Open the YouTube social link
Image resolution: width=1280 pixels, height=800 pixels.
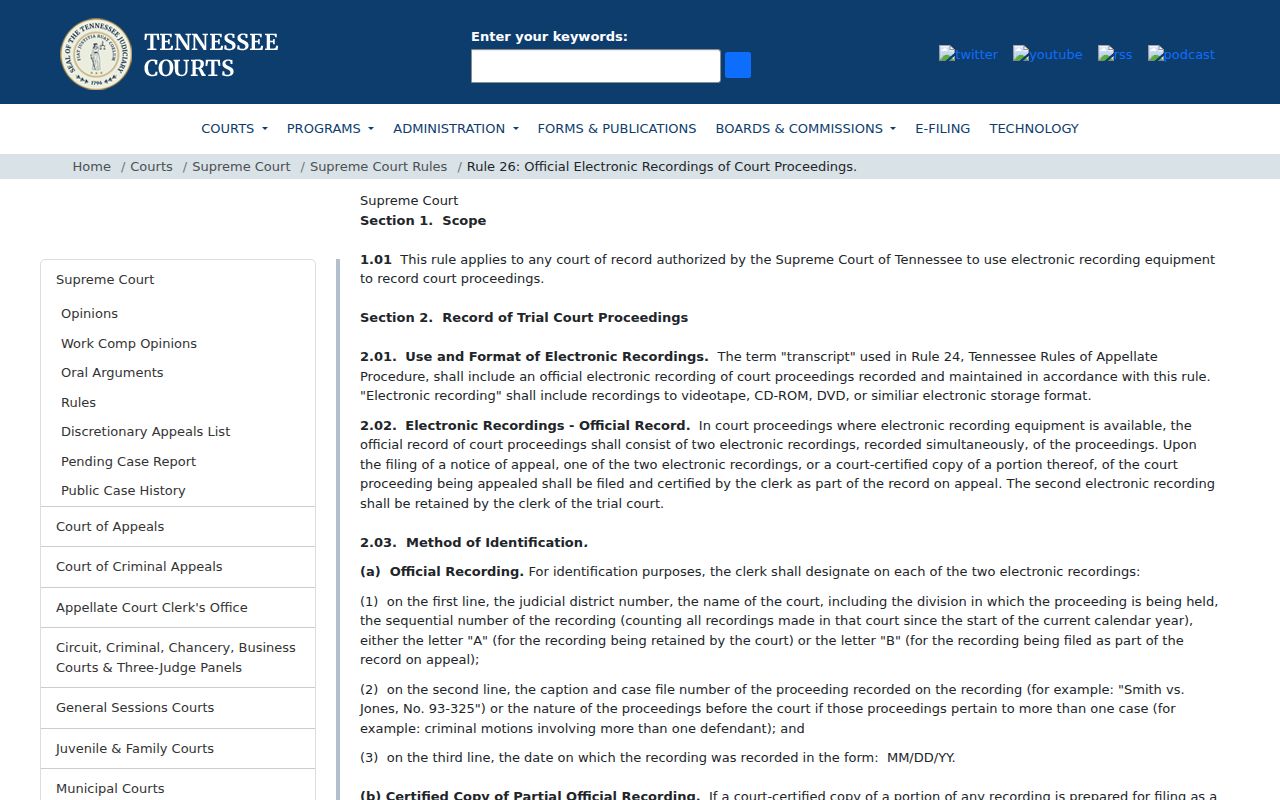point(1047,54)
